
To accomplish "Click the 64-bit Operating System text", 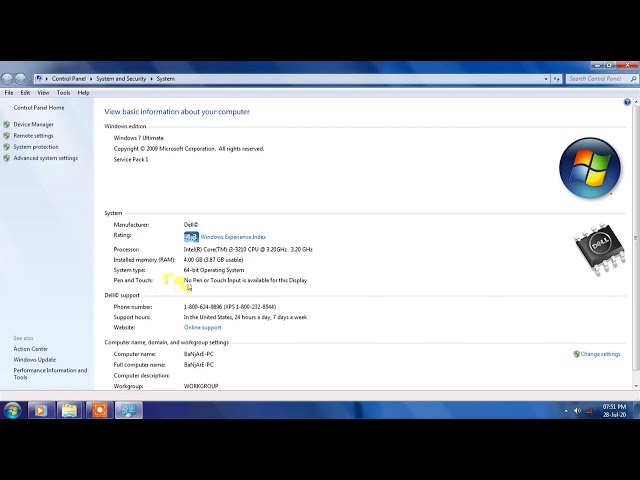I will point(214,270).
